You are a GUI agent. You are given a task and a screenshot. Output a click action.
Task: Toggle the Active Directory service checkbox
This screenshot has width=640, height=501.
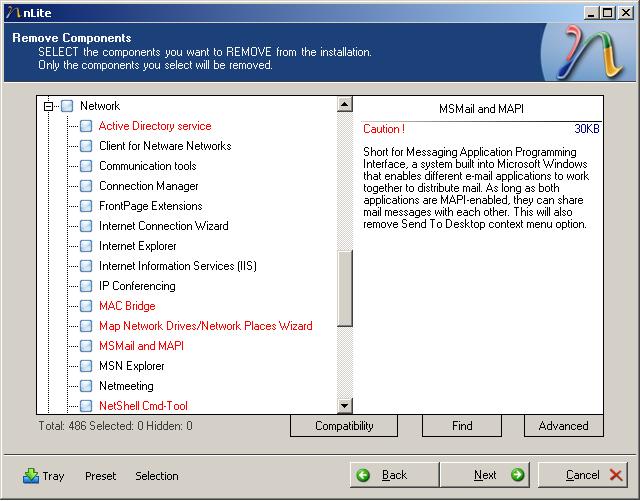[86, 126]
